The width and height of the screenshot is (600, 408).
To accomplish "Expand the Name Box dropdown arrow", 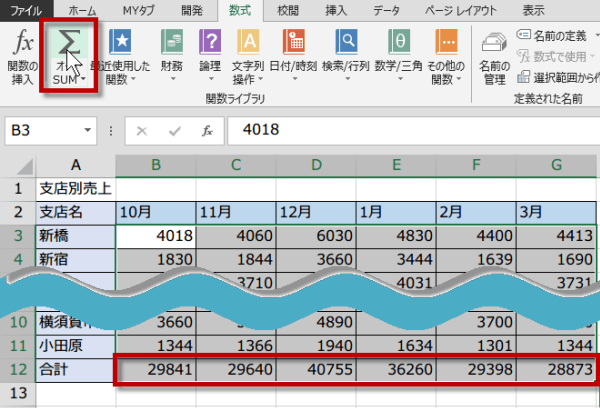I will [x=89, y=130].
